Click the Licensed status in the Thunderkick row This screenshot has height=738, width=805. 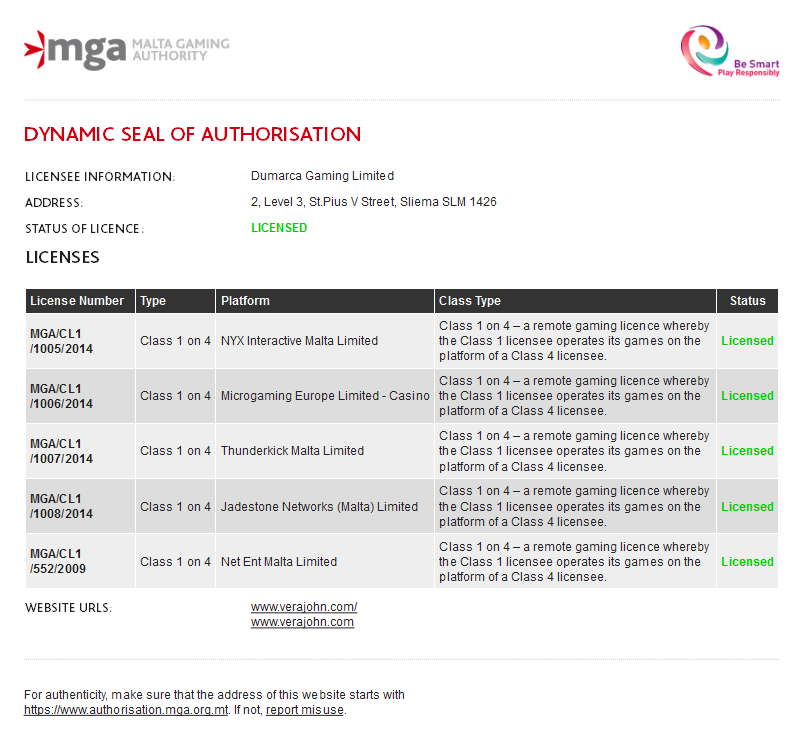point(747,450)
